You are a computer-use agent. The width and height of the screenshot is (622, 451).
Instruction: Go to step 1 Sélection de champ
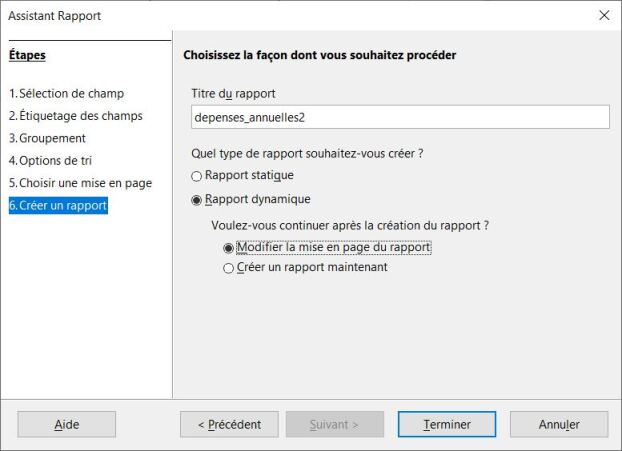(x=71, y=93)
